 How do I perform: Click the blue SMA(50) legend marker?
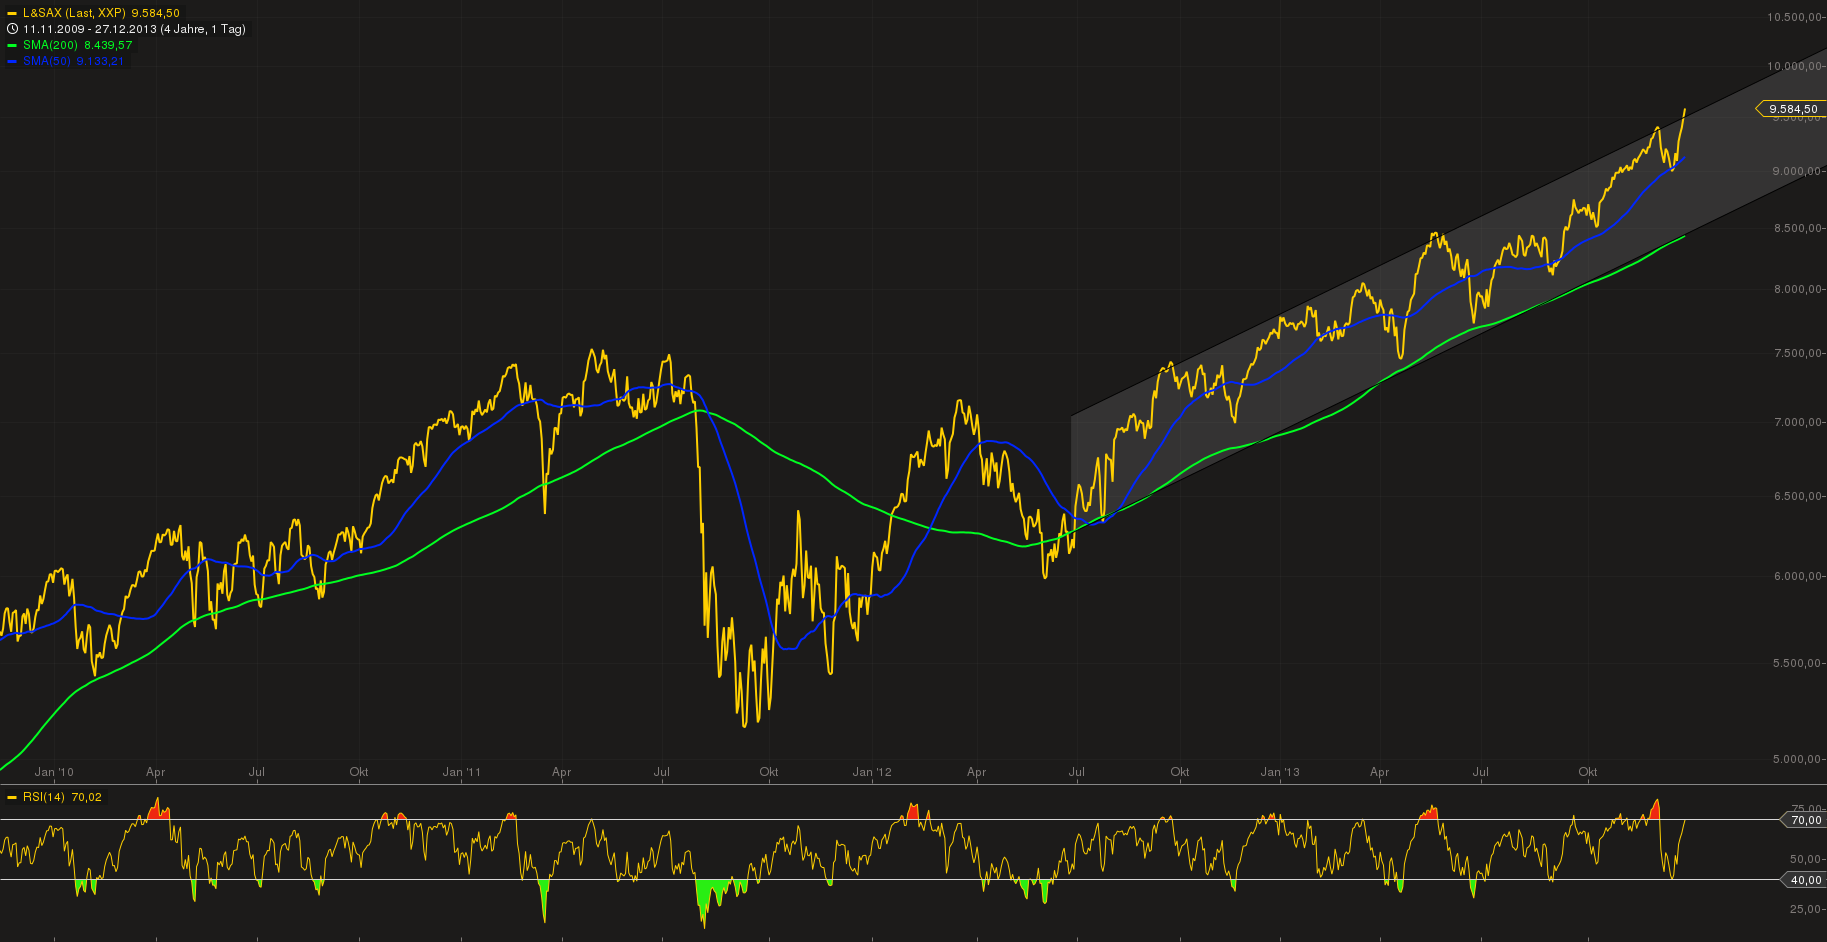[12, 61]
